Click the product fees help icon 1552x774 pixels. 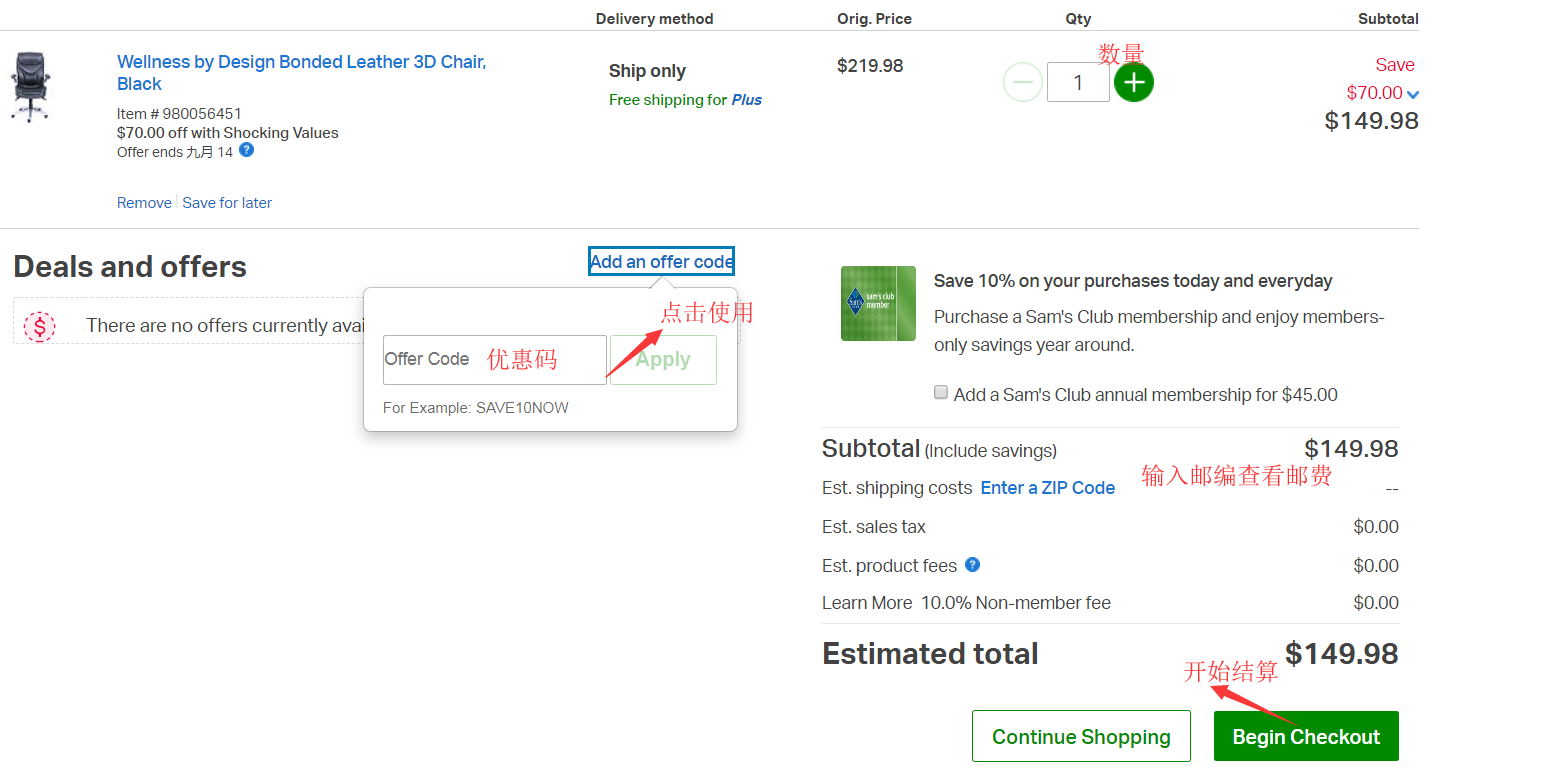971,565
